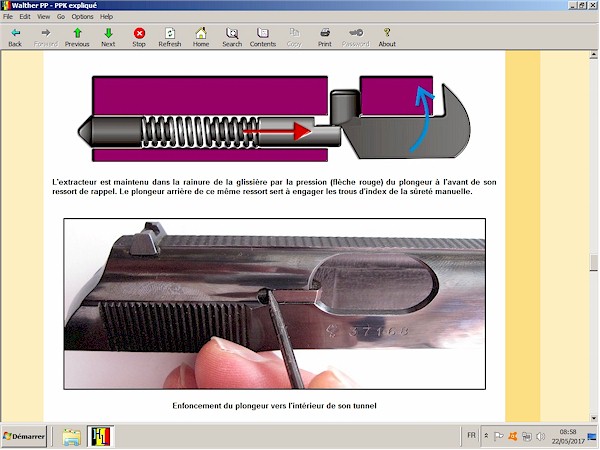
Task: Expand hidden tray icons chevron
Action: click(486, 436)
